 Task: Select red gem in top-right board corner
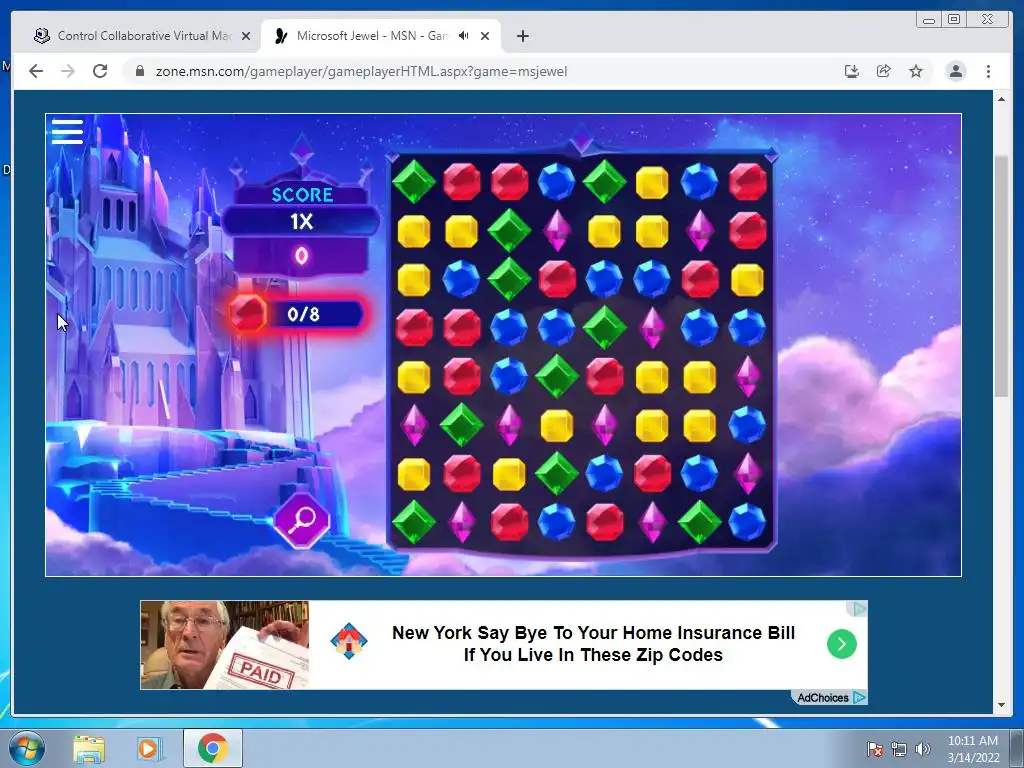(747, 182)
